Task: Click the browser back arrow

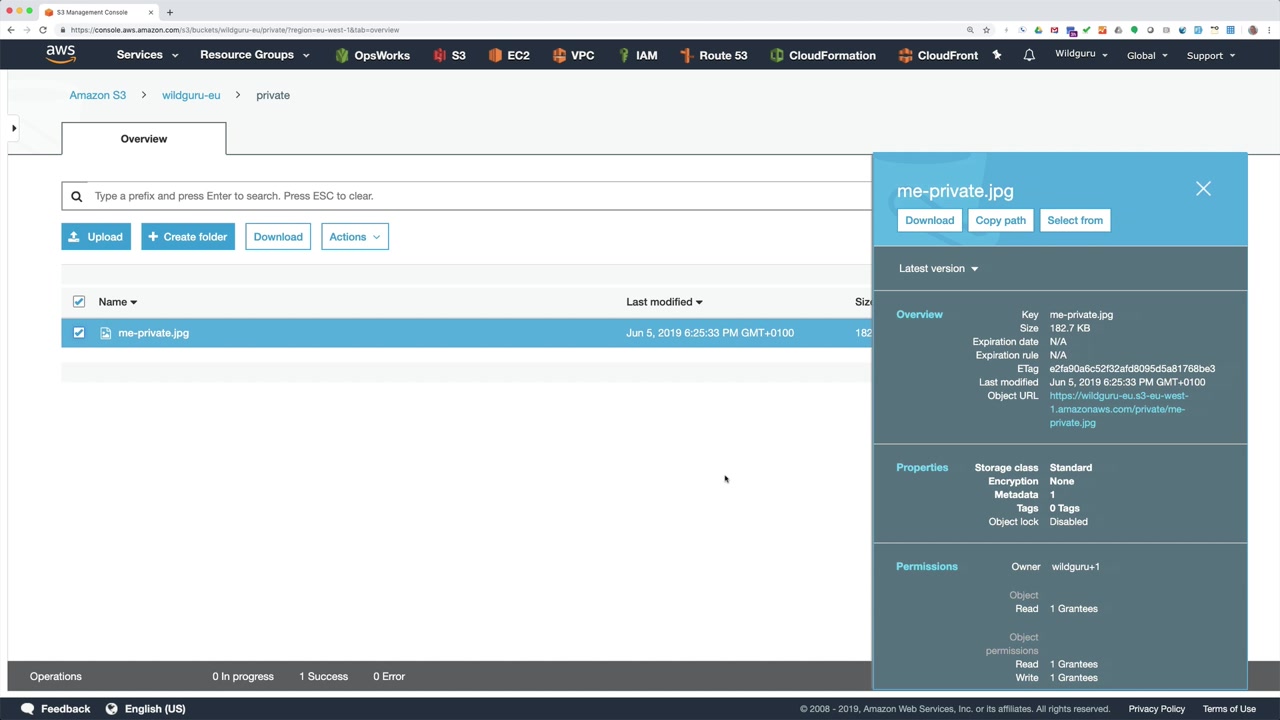Action: (11, 30)
